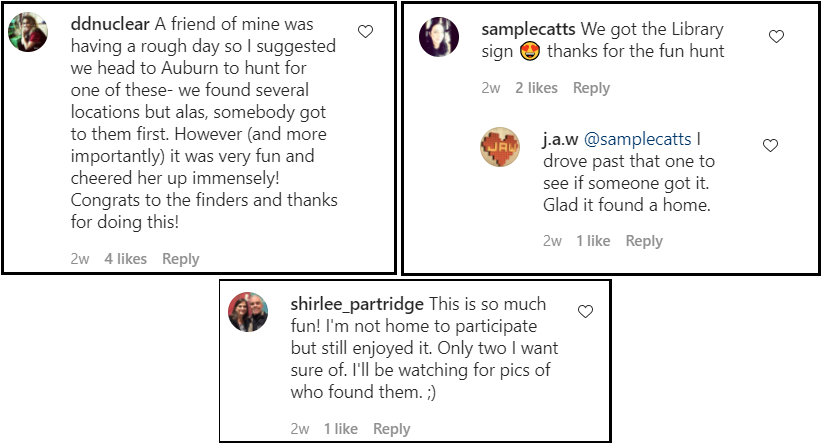
Task: Reply to j.a.w's comment
Action: coord(644,241)
